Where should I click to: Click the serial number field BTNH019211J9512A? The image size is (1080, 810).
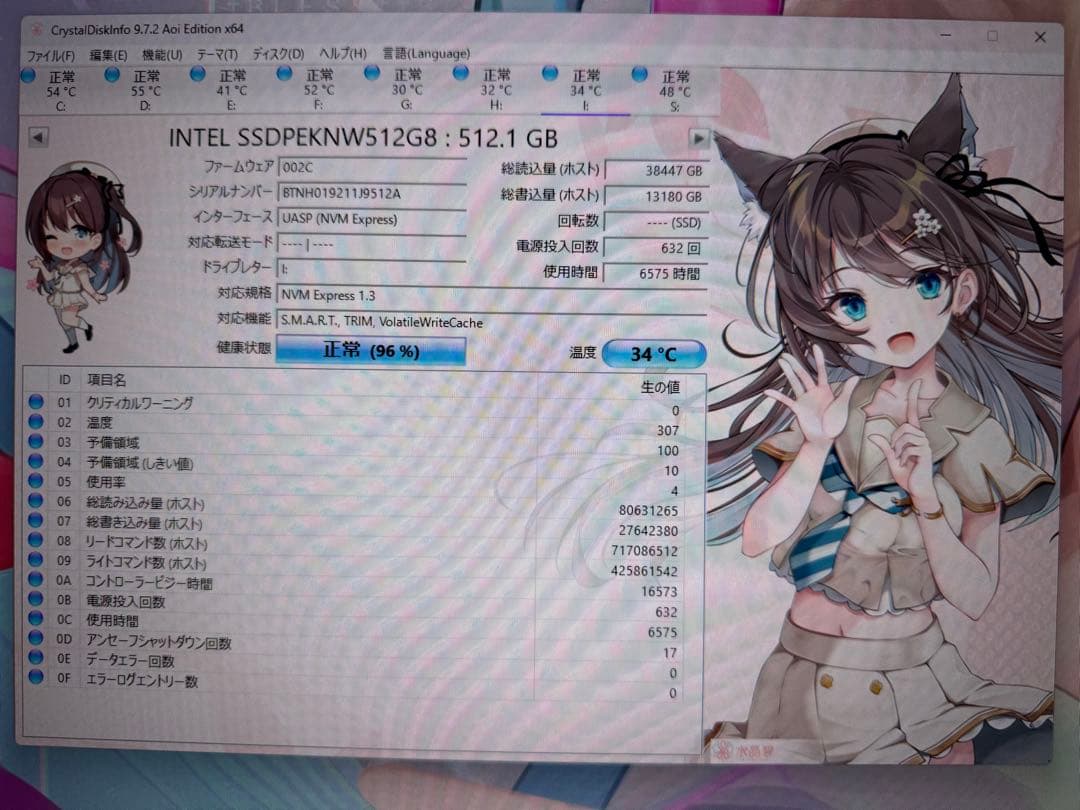coord(372,194)
